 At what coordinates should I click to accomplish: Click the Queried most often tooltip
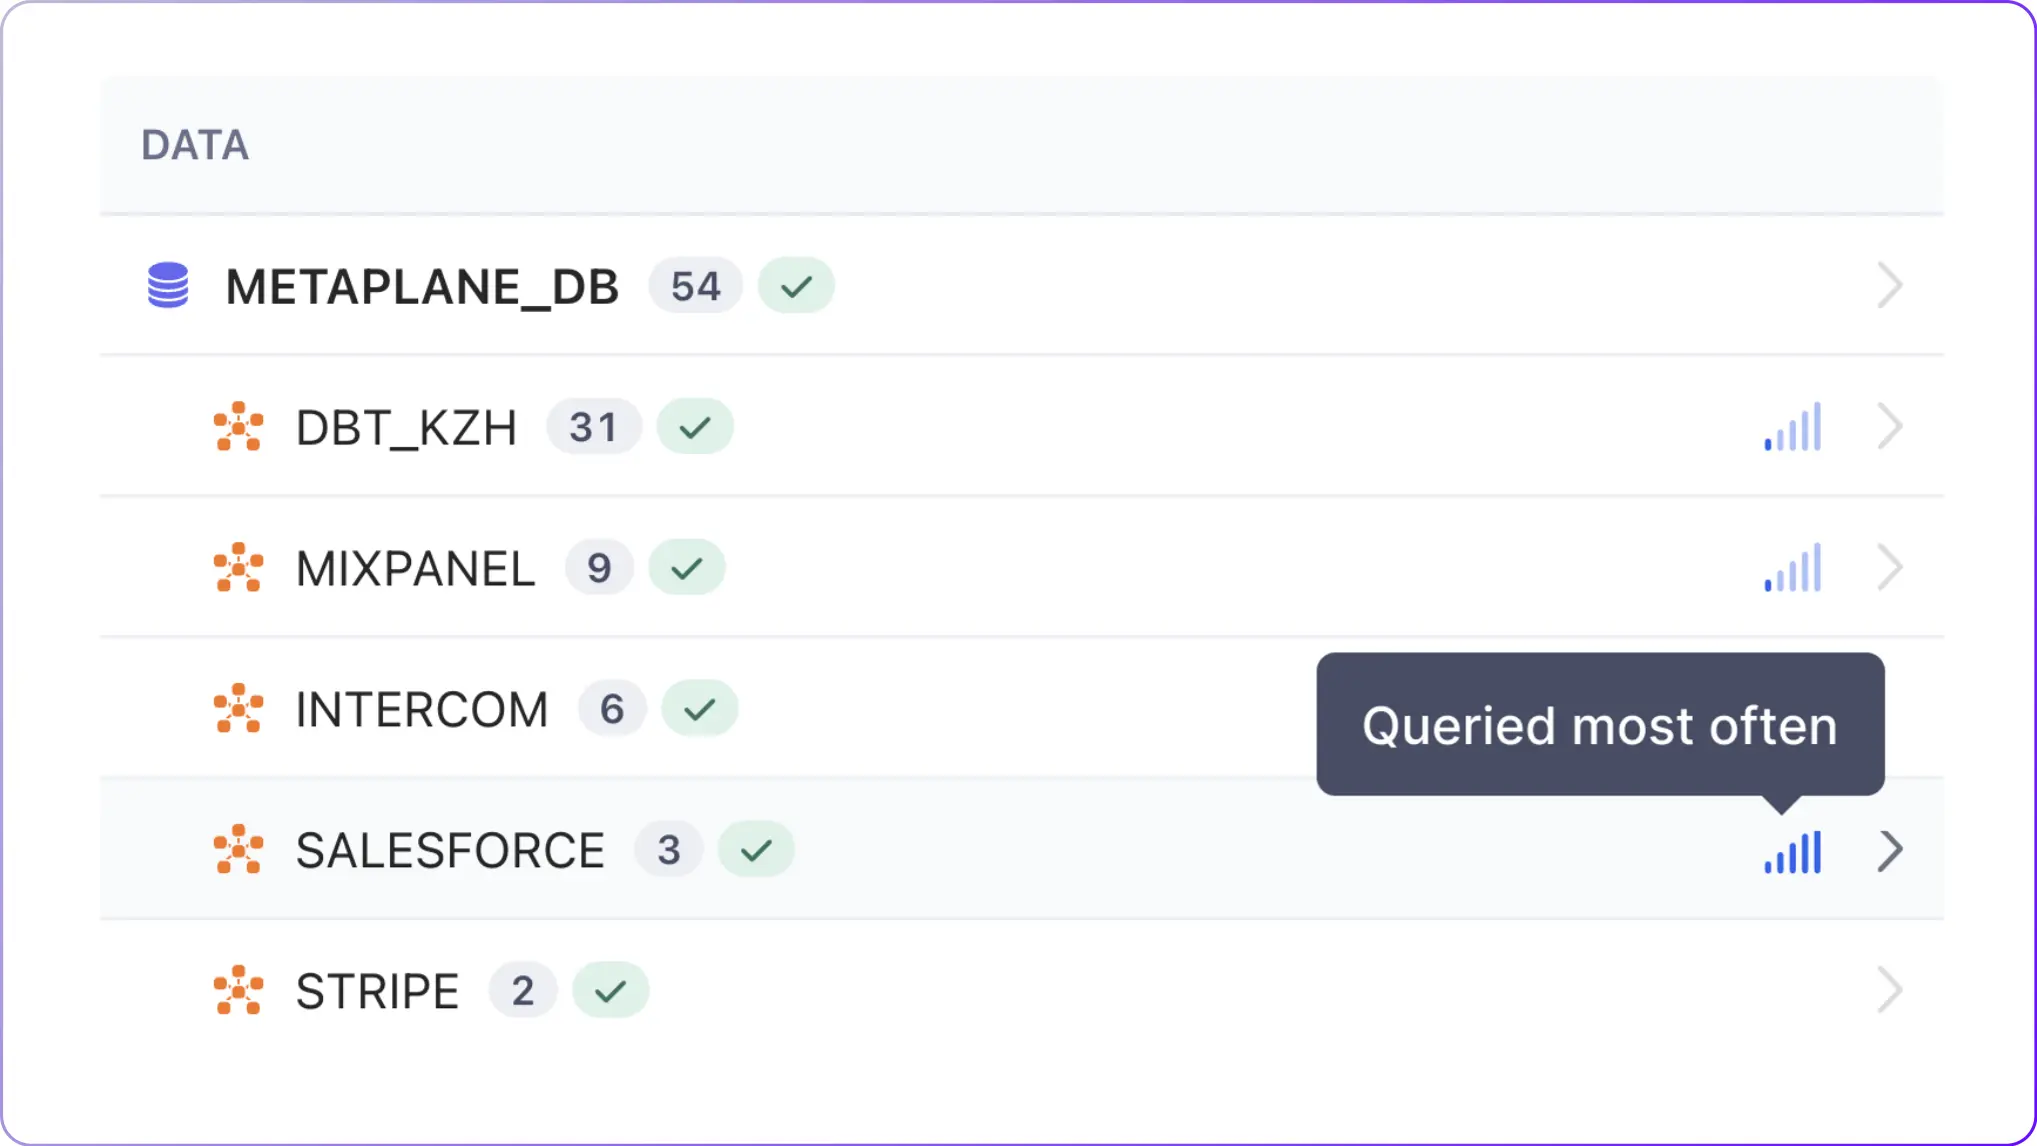coord(1599,725)
